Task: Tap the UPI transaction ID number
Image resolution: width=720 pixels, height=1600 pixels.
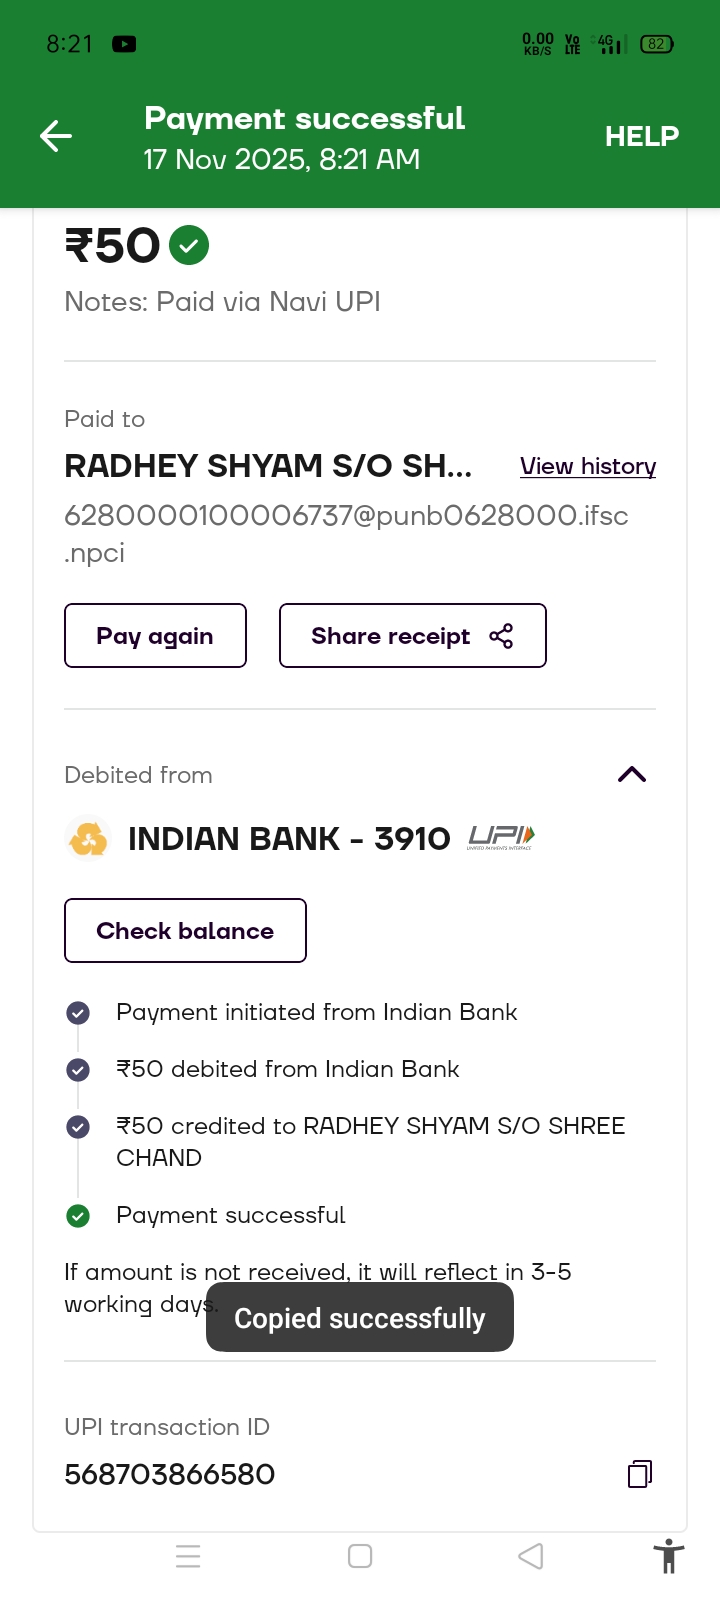Action: [x=170, y=1474]
